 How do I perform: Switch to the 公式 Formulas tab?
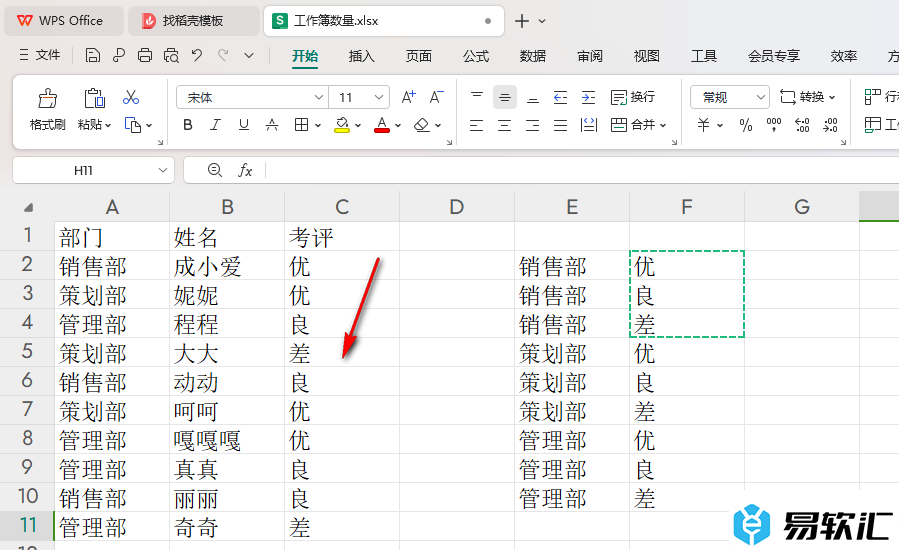click(x=476, y=56)
